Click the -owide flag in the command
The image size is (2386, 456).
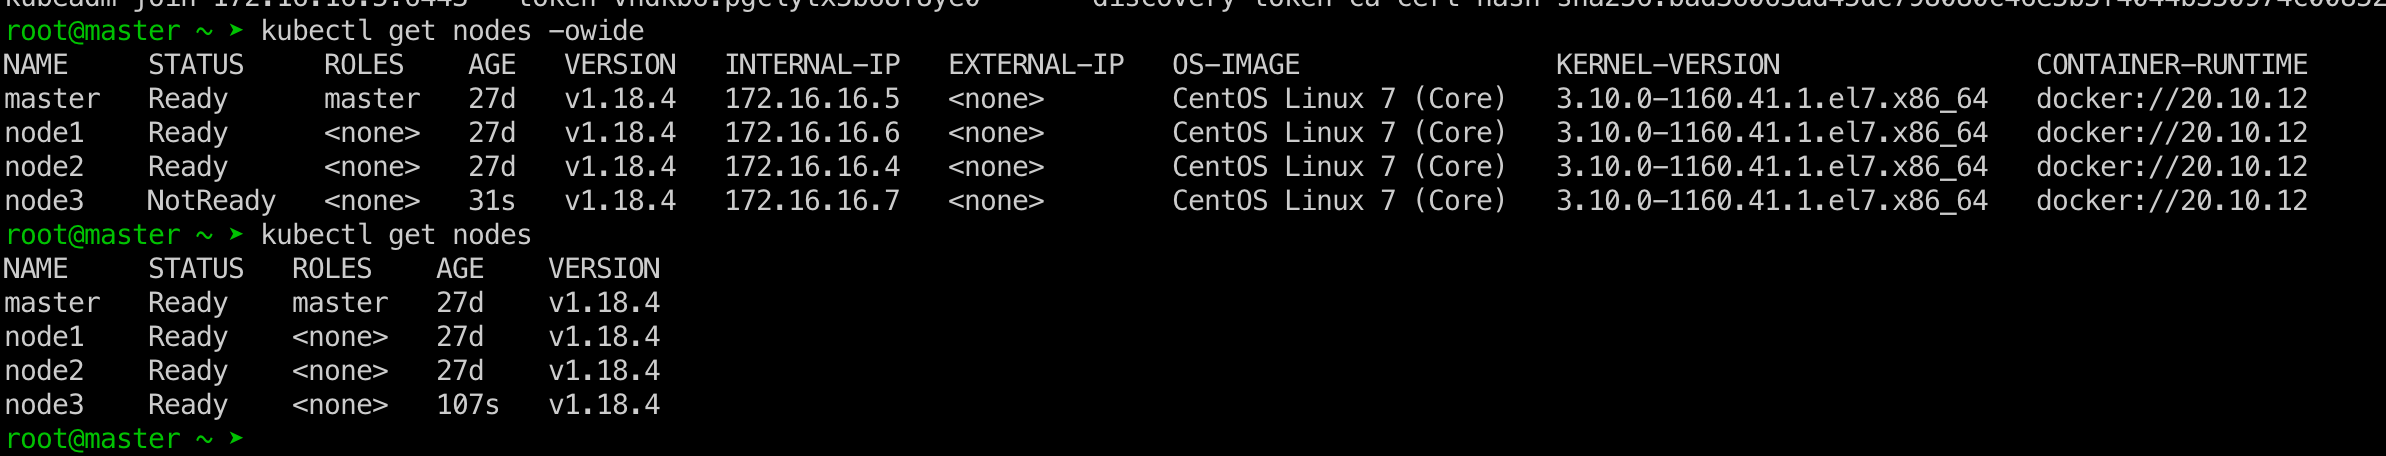point(596,31)
